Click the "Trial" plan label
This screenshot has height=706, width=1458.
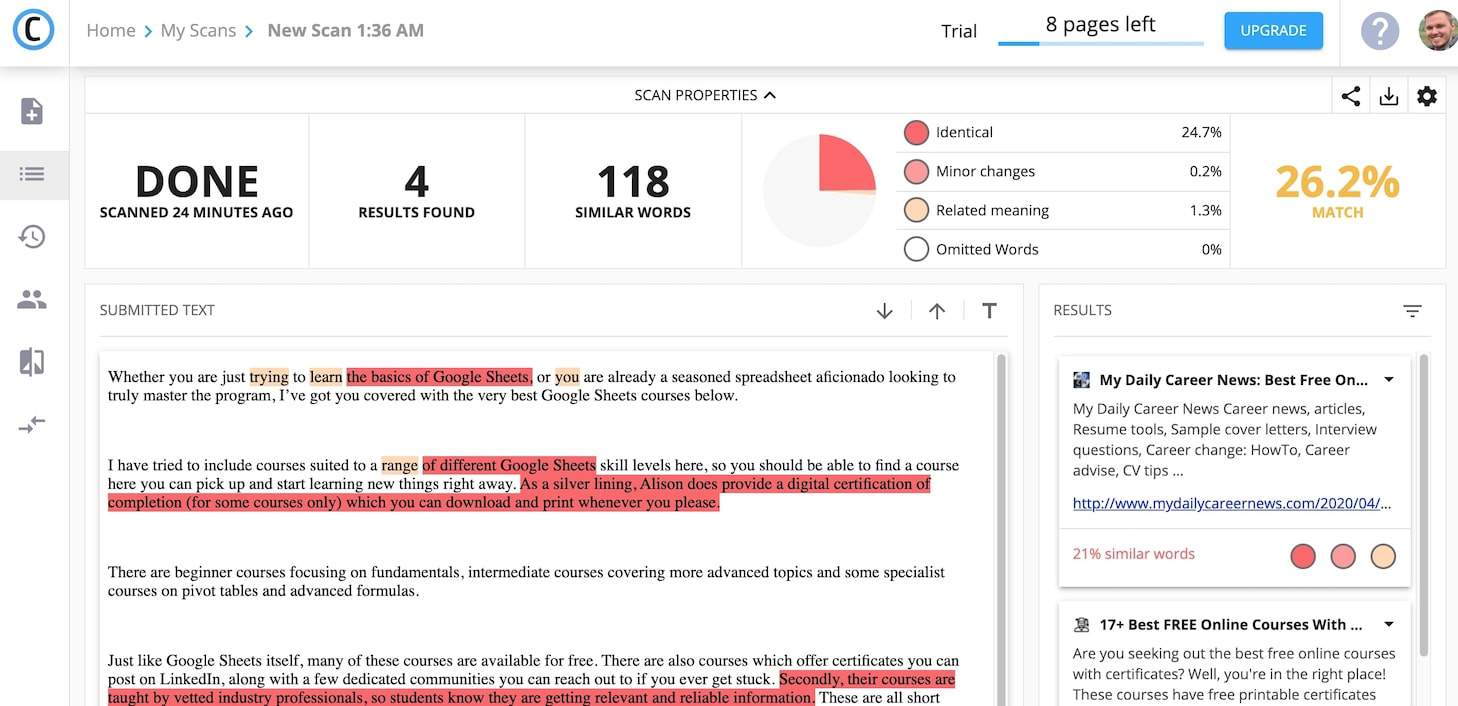point(959,32)
